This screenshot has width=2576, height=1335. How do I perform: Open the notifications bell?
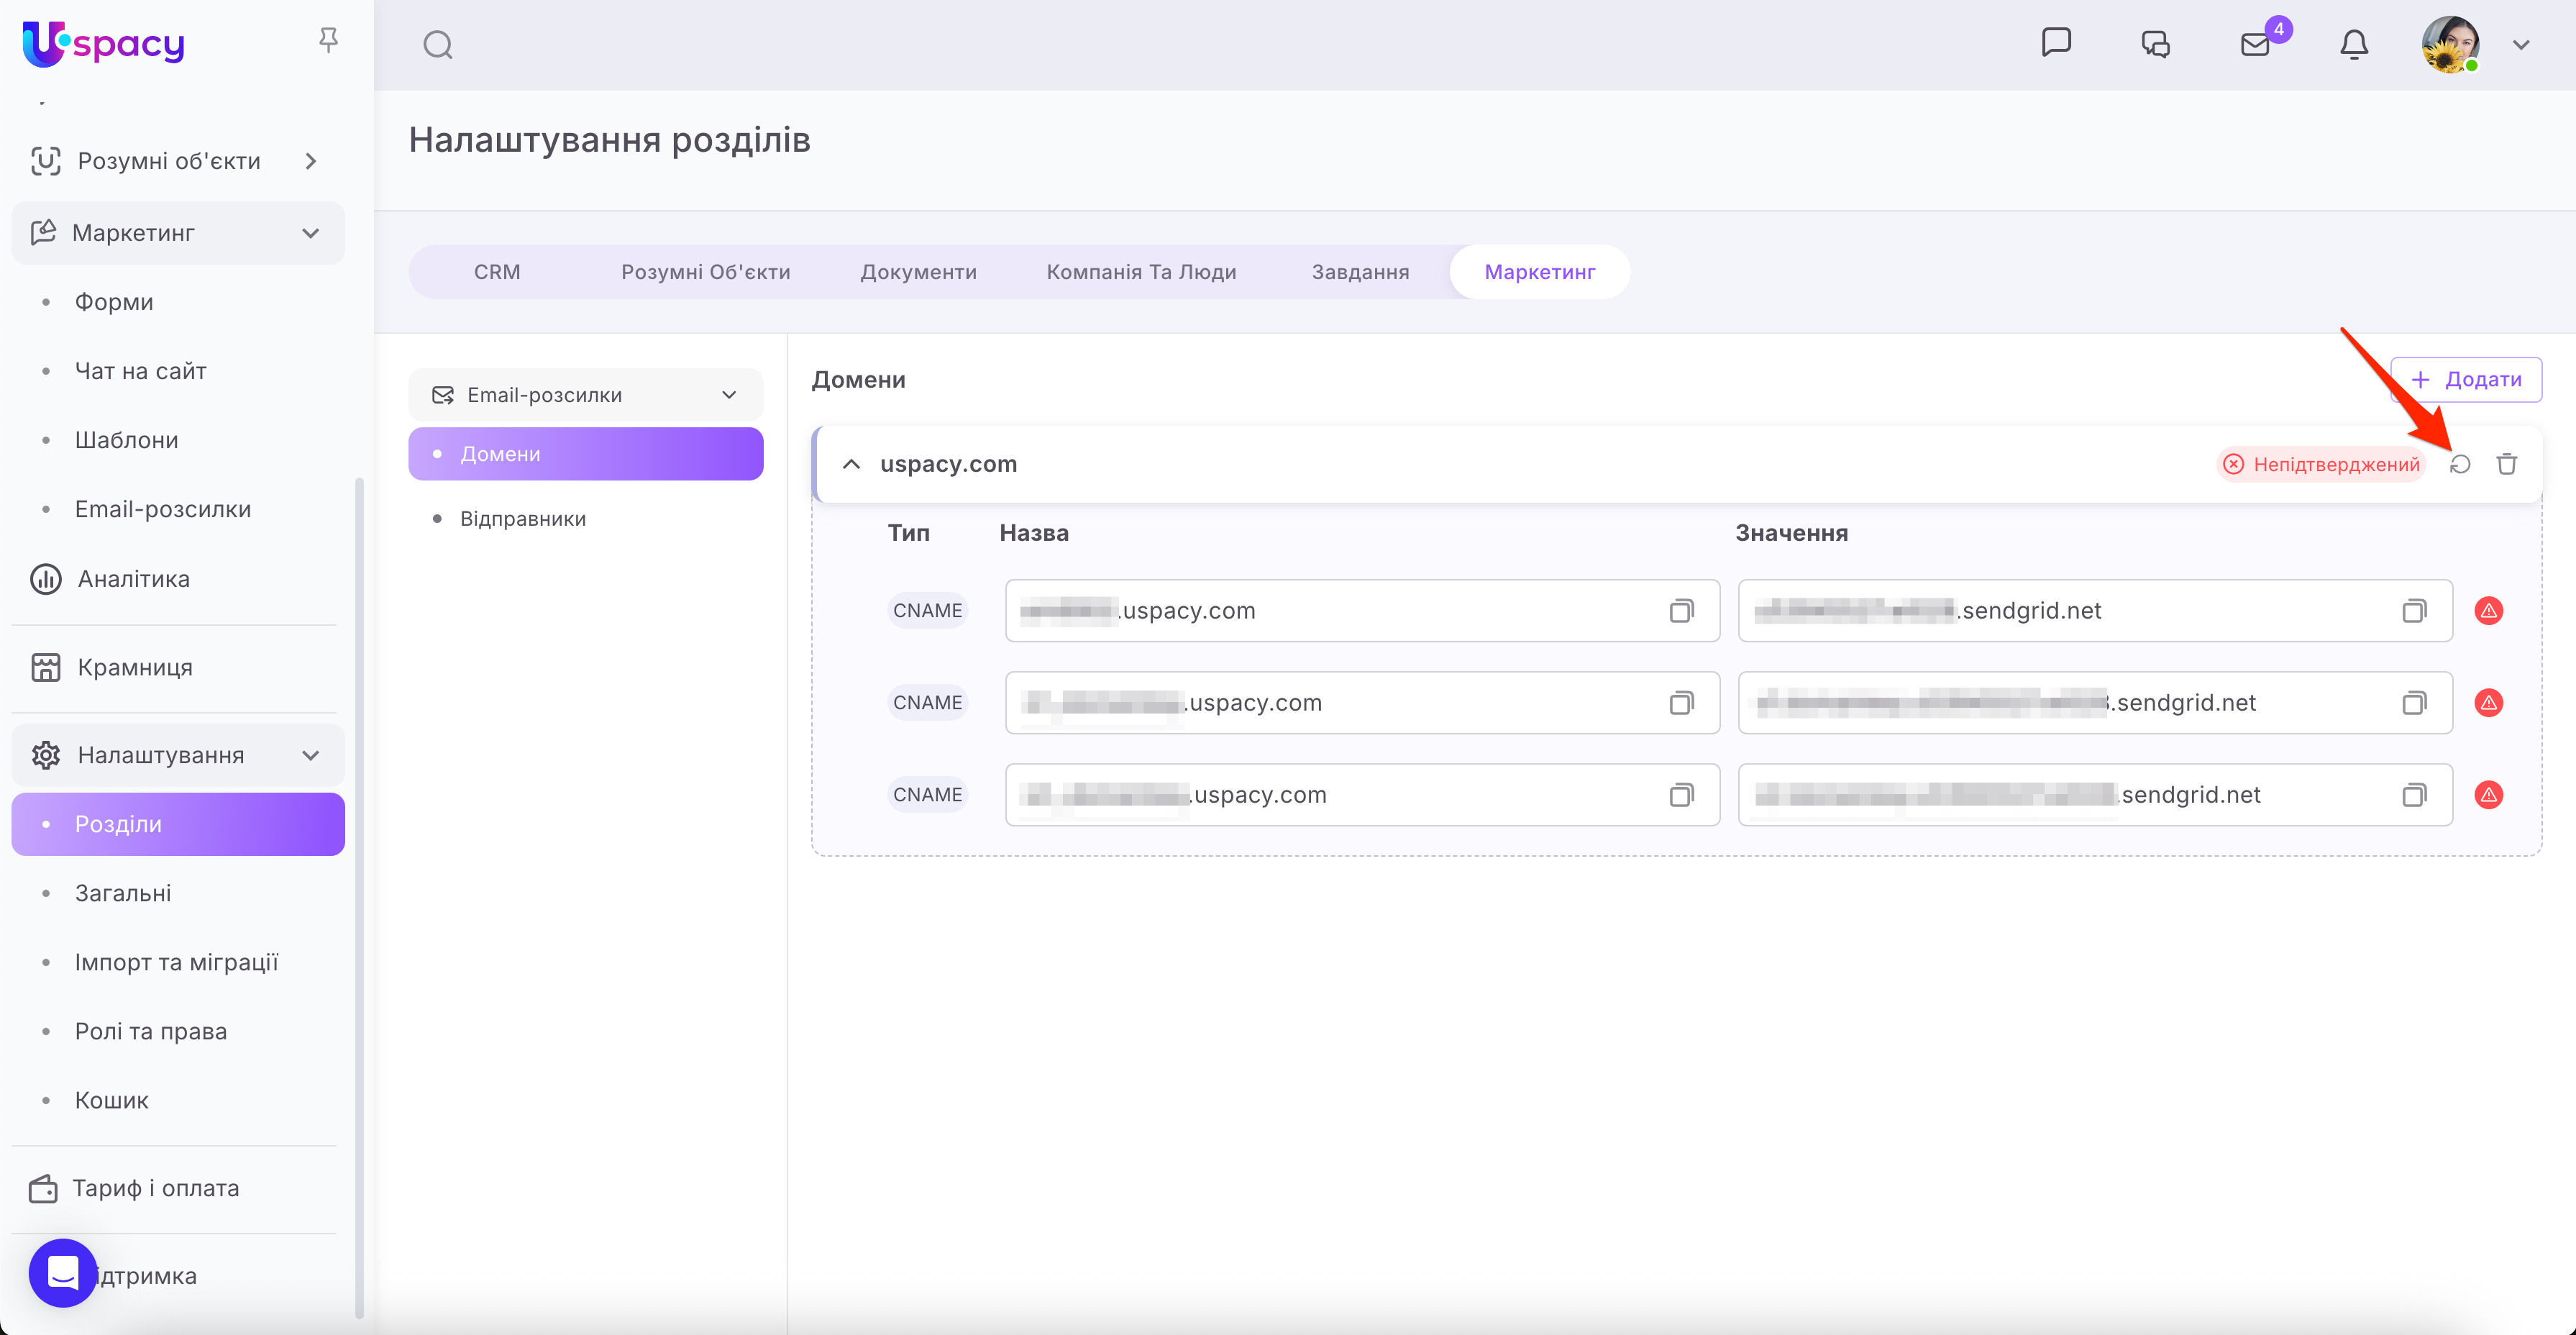coord(2354,45)
